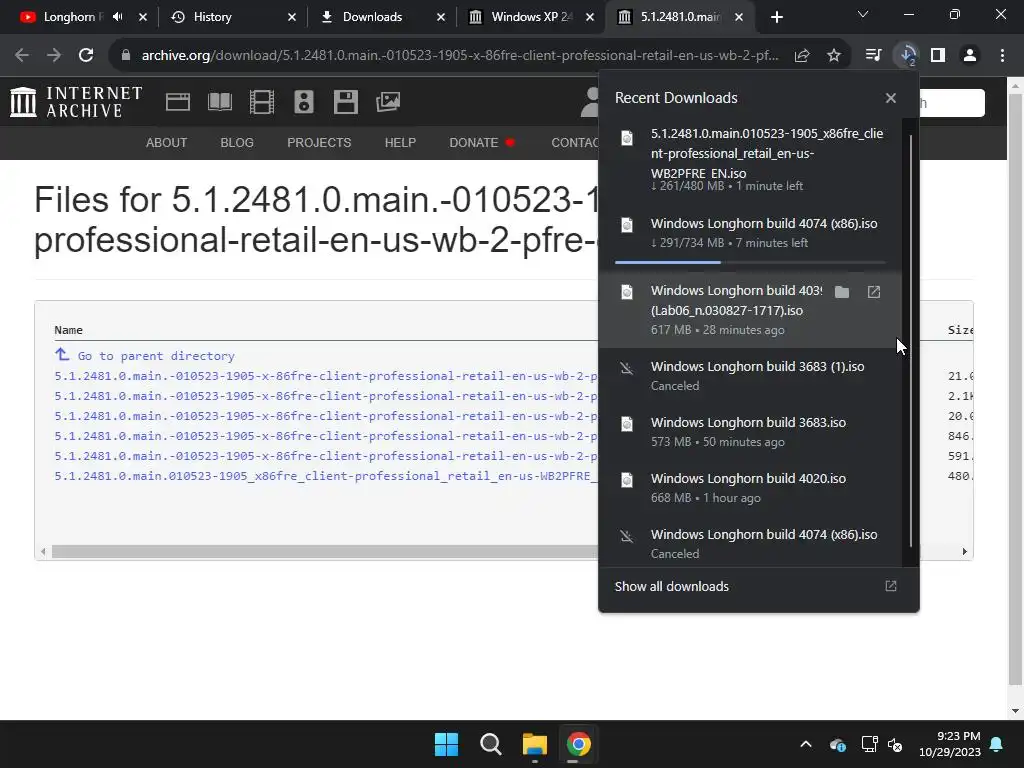Click the address bar URL
This screenshot has height=768, width=1024.
[460, 55]
